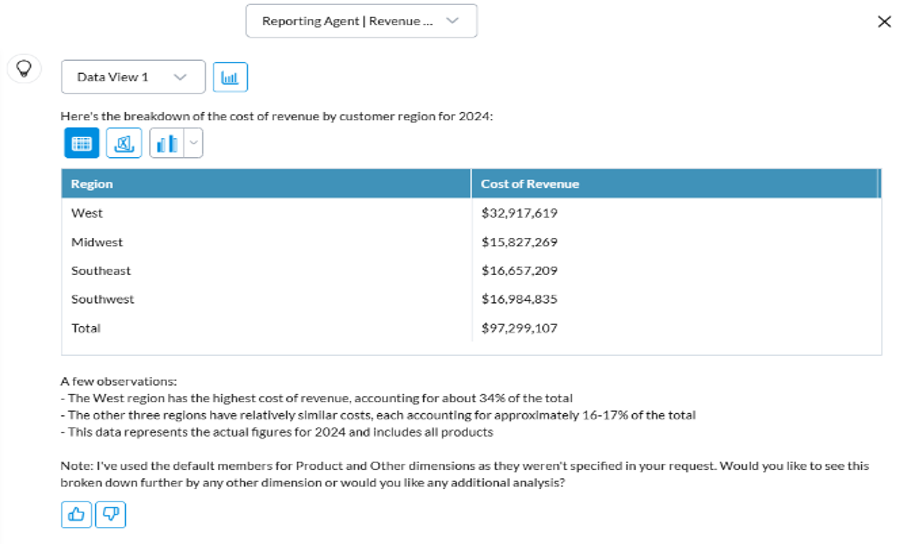Close the Reporting Agent panel
The width and height of the screenshot is (899, 544).
click(x=883, y=22)
